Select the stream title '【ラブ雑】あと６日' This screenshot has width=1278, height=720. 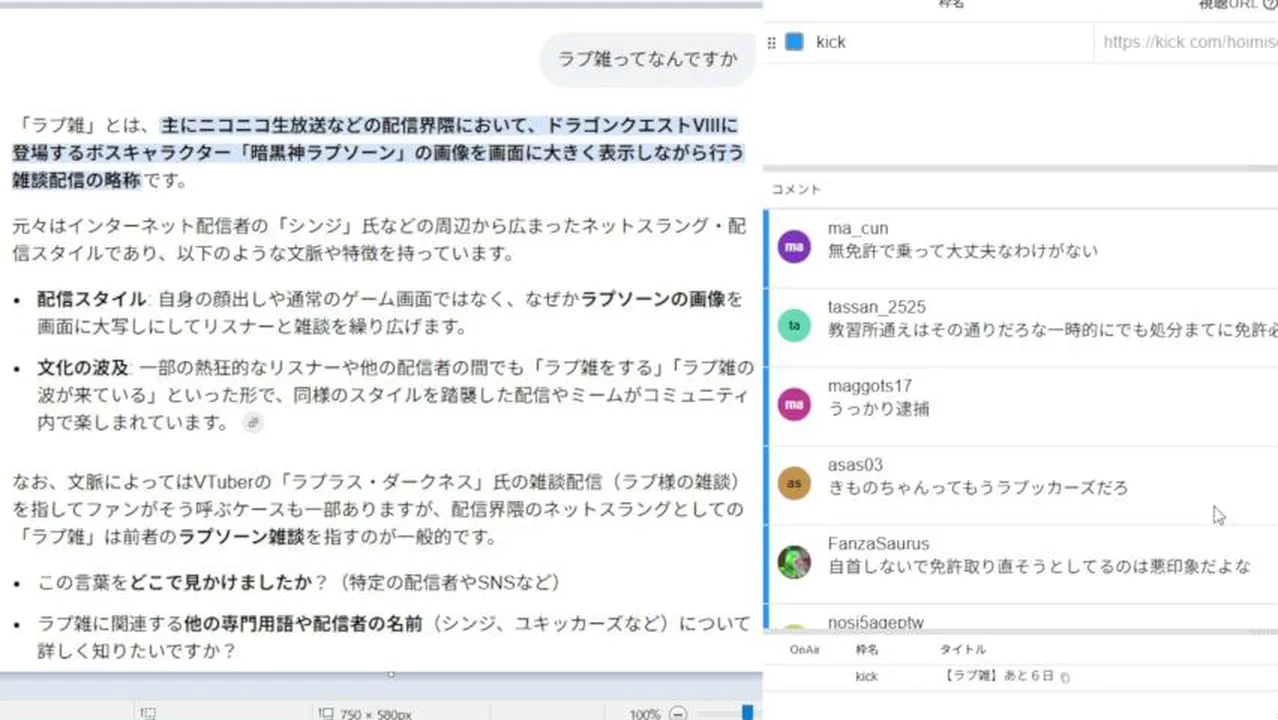click(x=998, y=677)
